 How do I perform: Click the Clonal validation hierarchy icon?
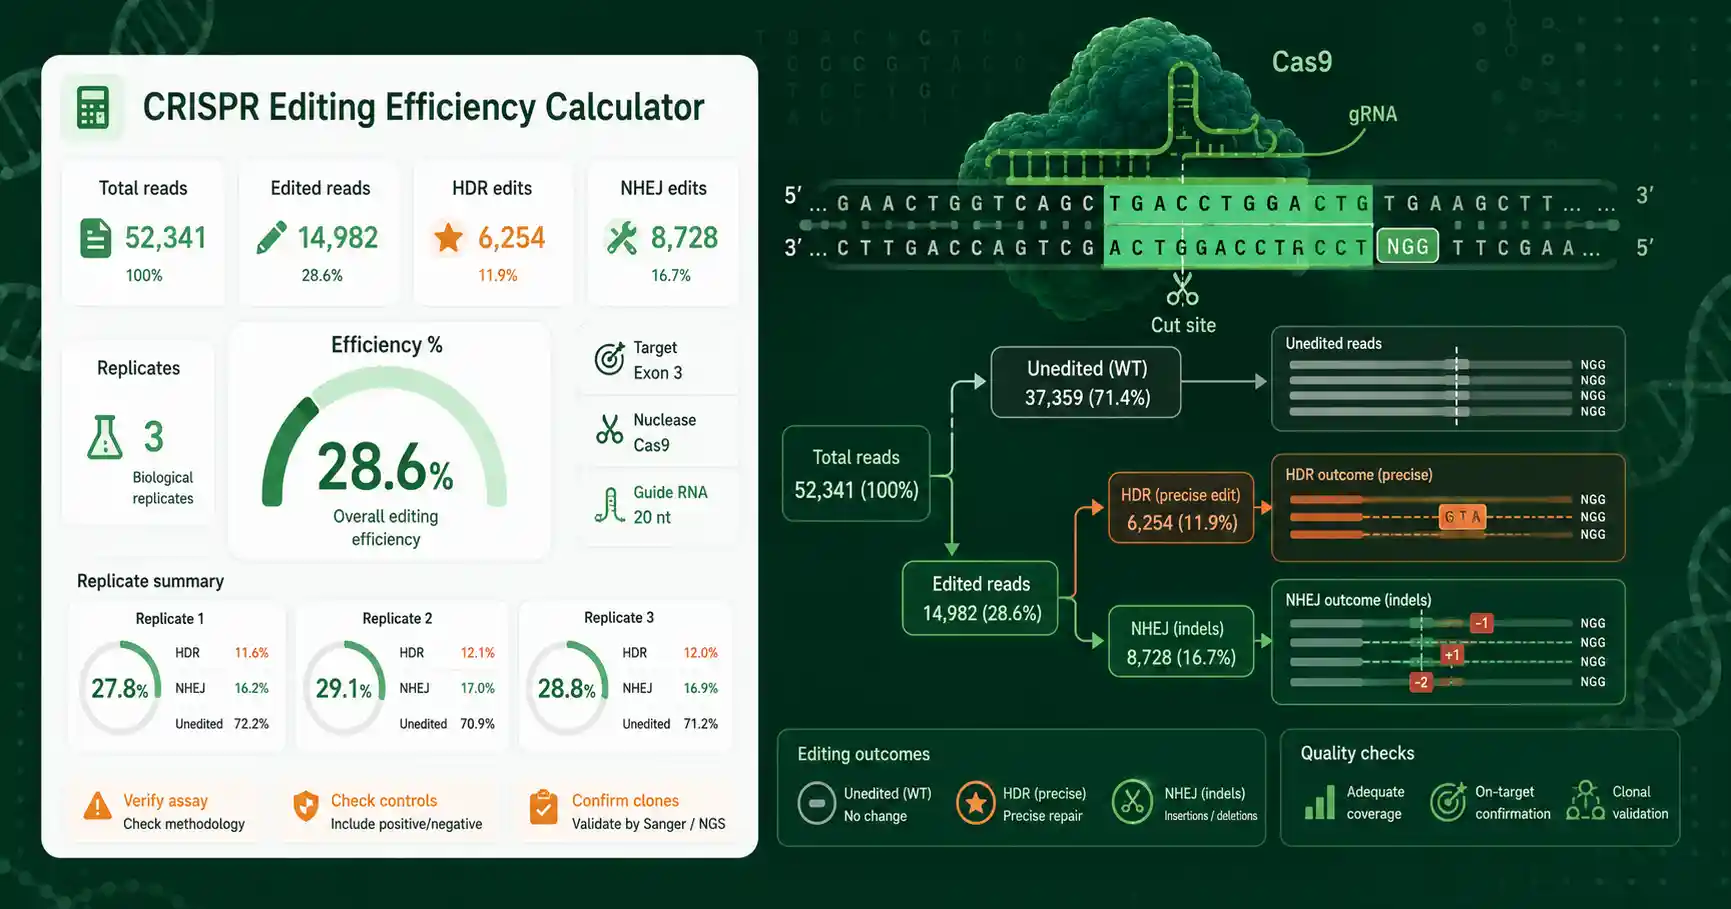(x=1585, y=800)
